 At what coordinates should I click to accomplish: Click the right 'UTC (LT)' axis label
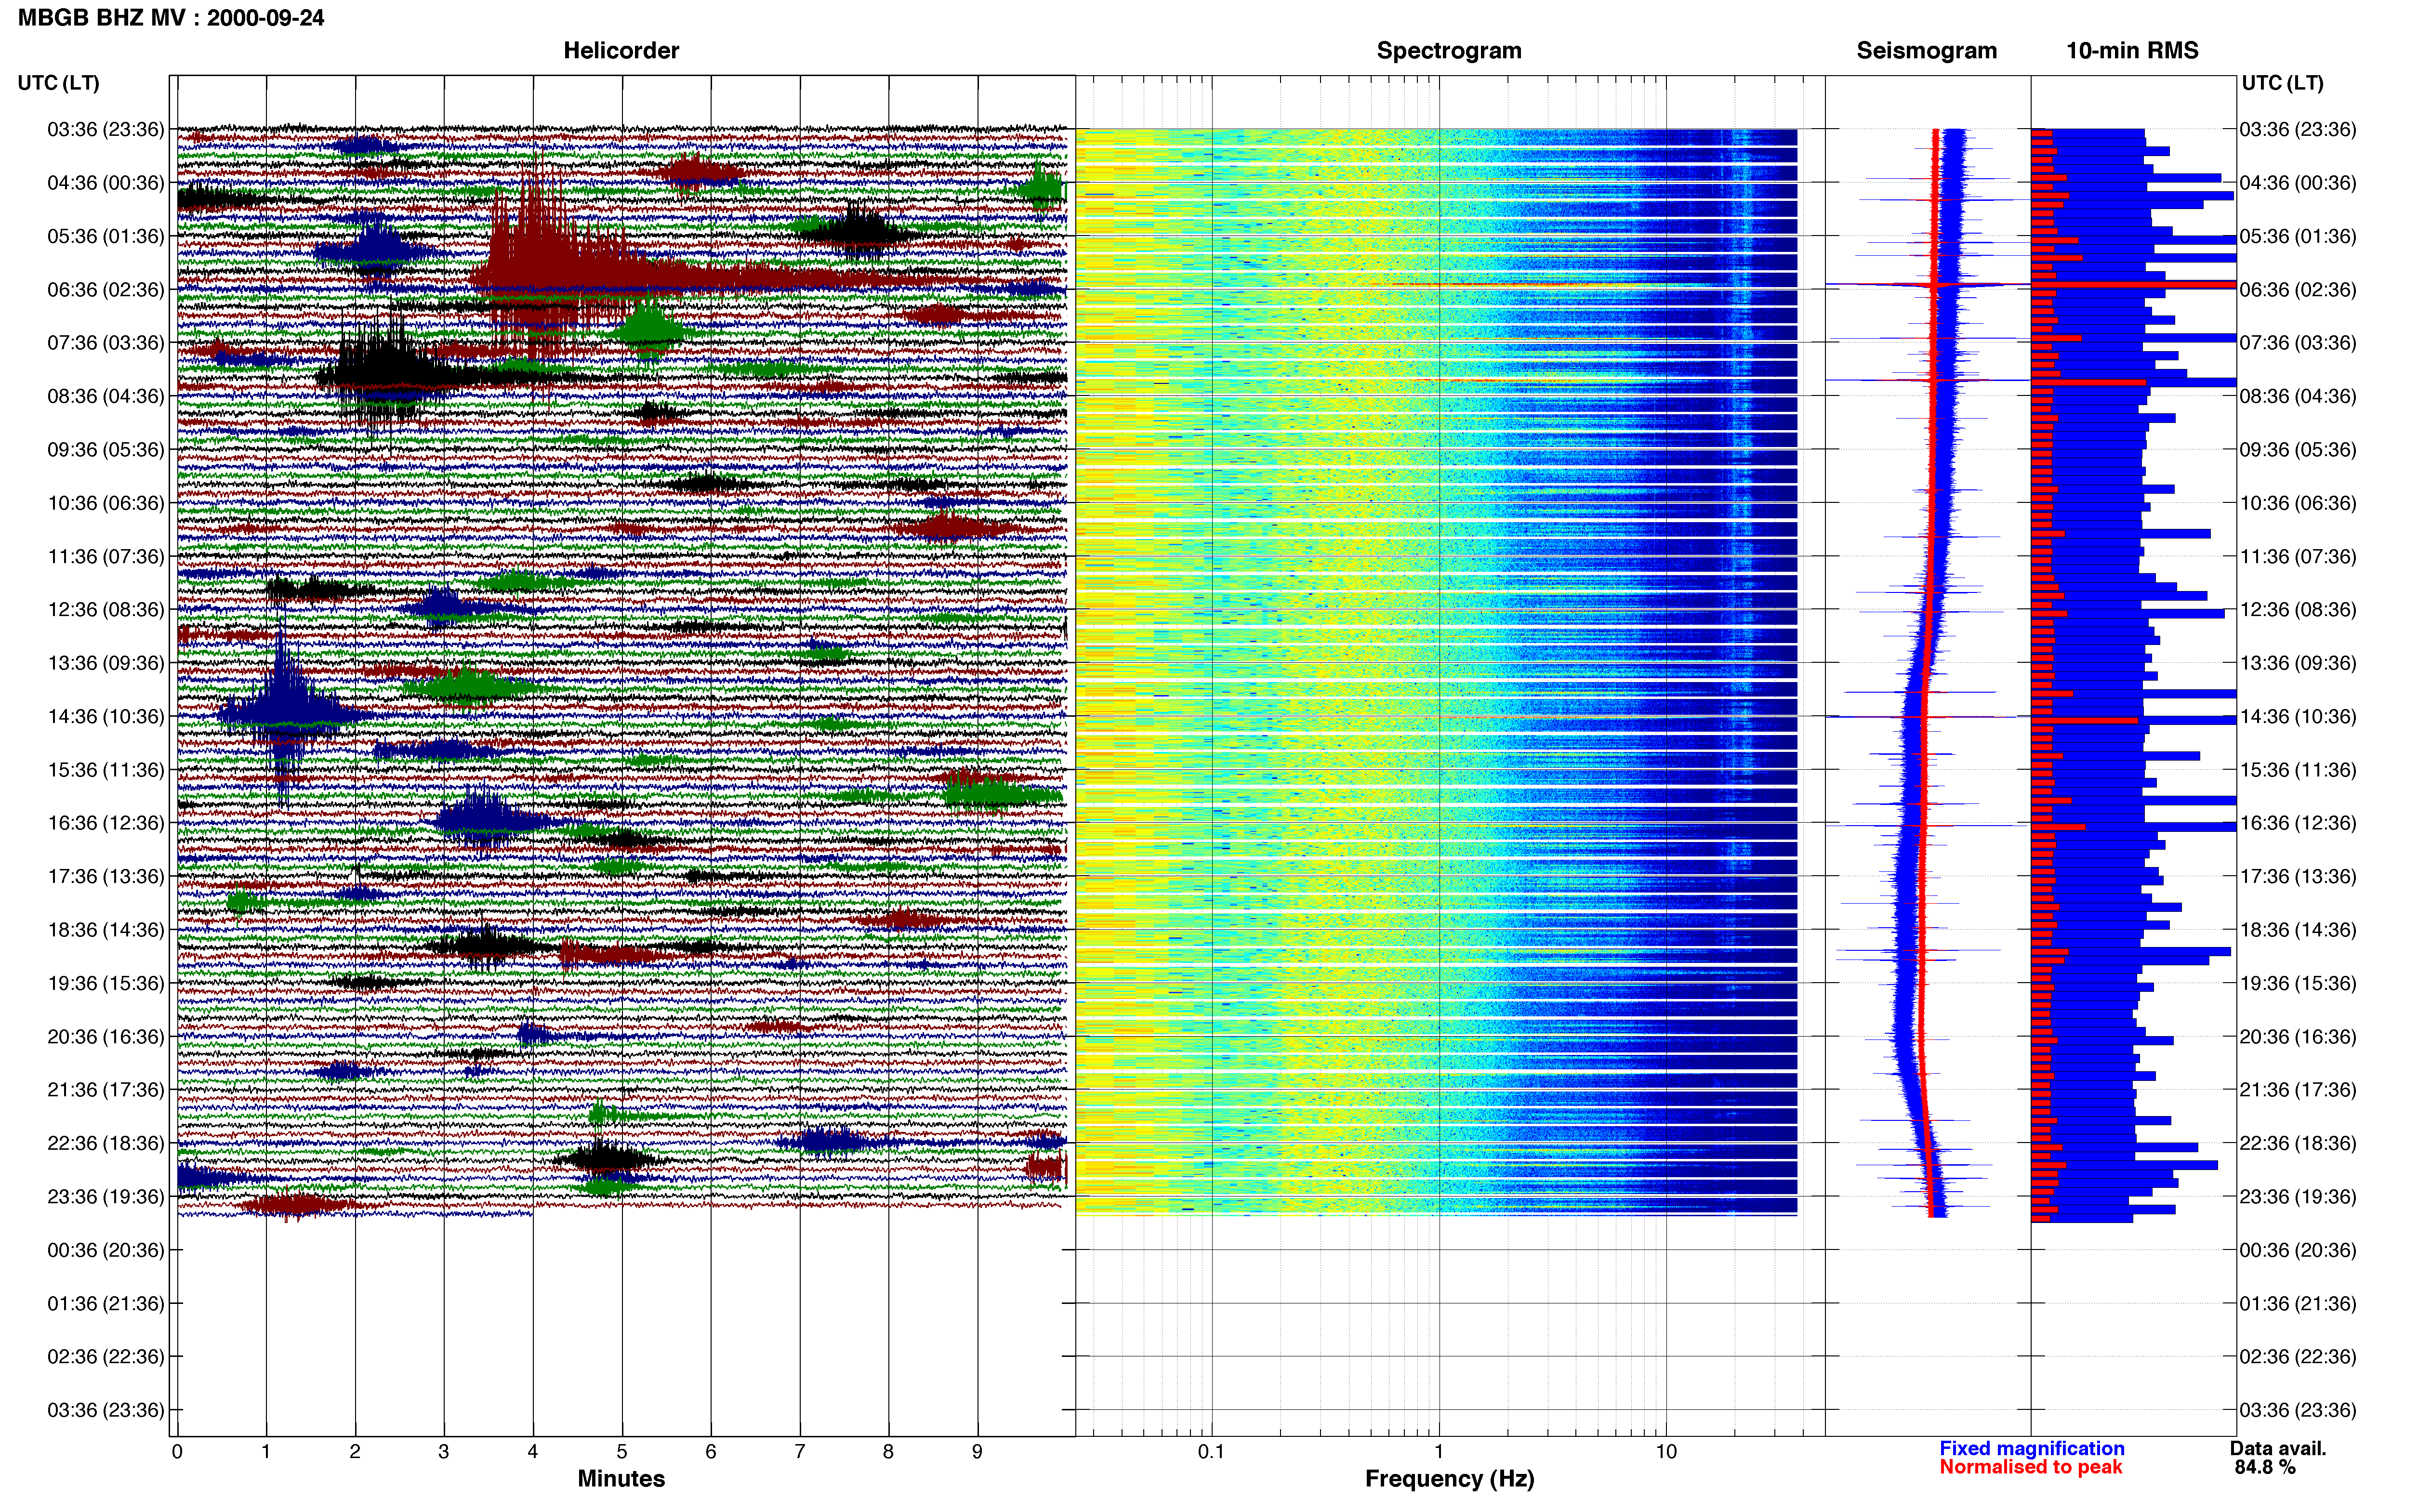(2282, 83)
